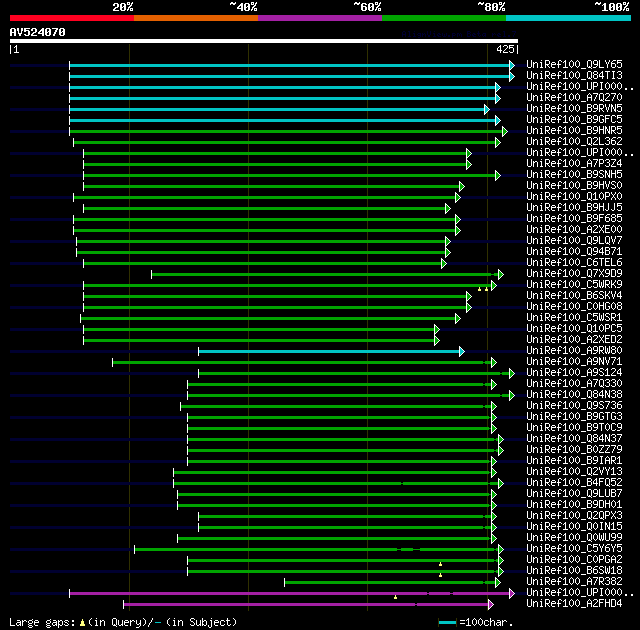Click the cyan alignment bar for UniRef100_Q9LY65
Viewport: 640px width, 630px height.
(290, 65)
